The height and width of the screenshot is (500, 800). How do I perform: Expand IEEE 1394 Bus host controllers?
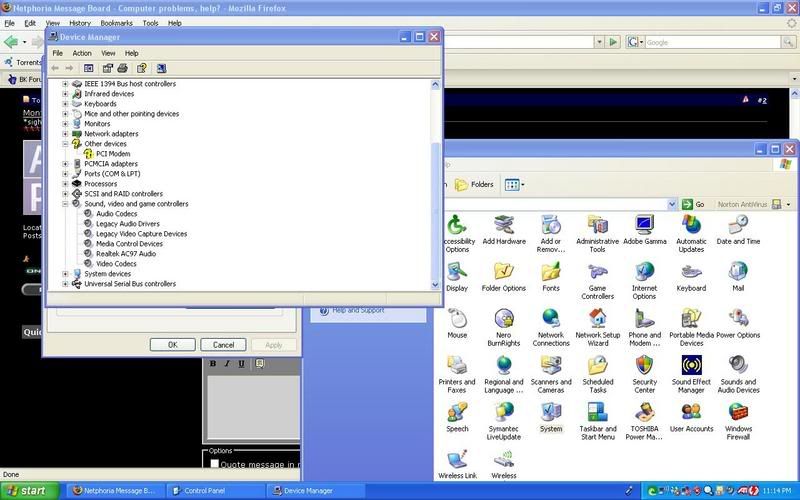[65, 84]
